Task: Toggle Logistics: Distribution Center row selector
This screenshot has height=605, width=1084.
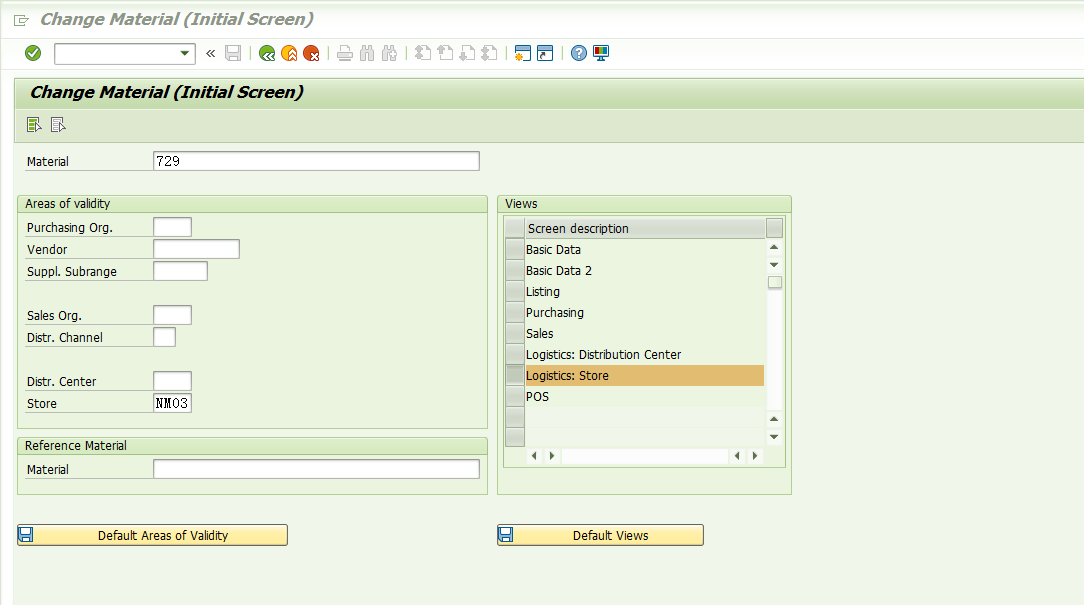Action: pyautogui.click(x=515, y=355)
